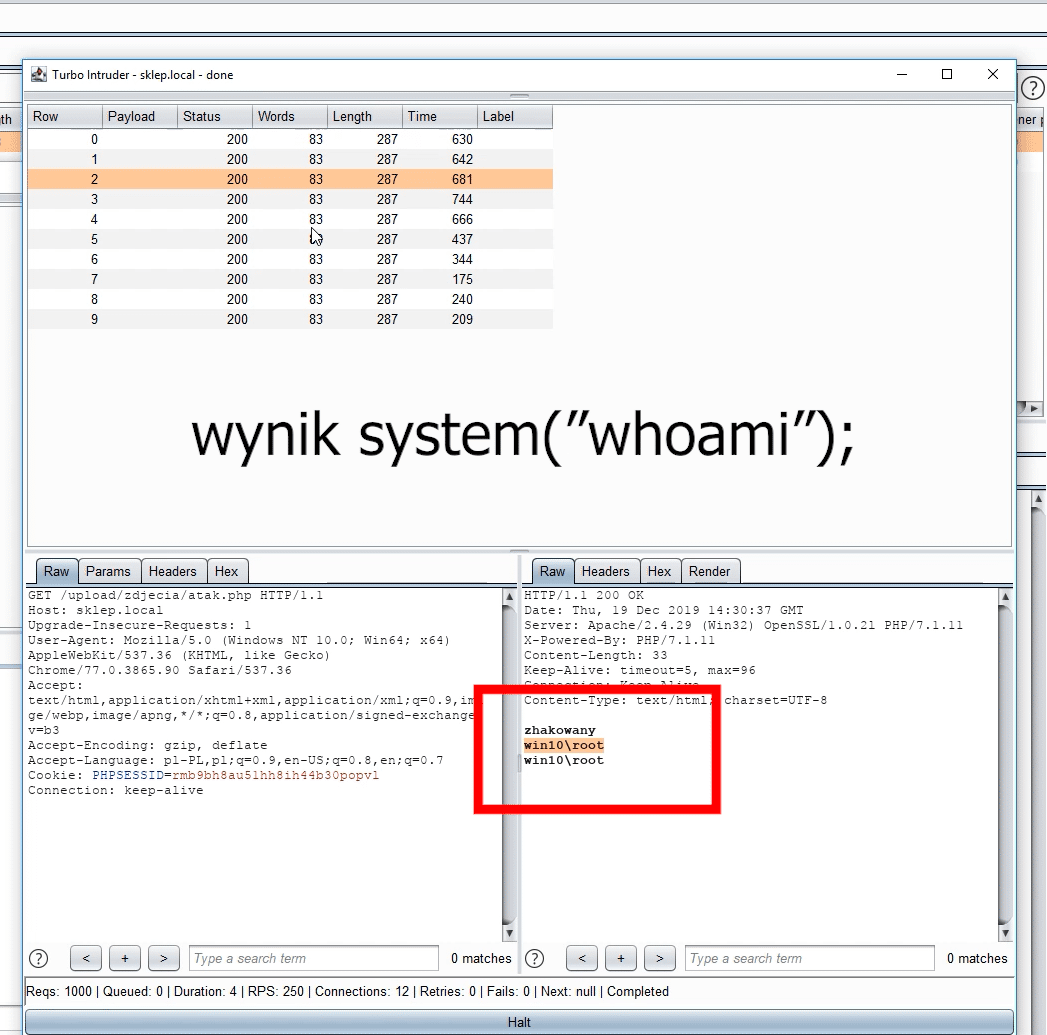Viewport: 1047px width, 1035px height.
Task: Open the response Render tab
Action: 709,571
